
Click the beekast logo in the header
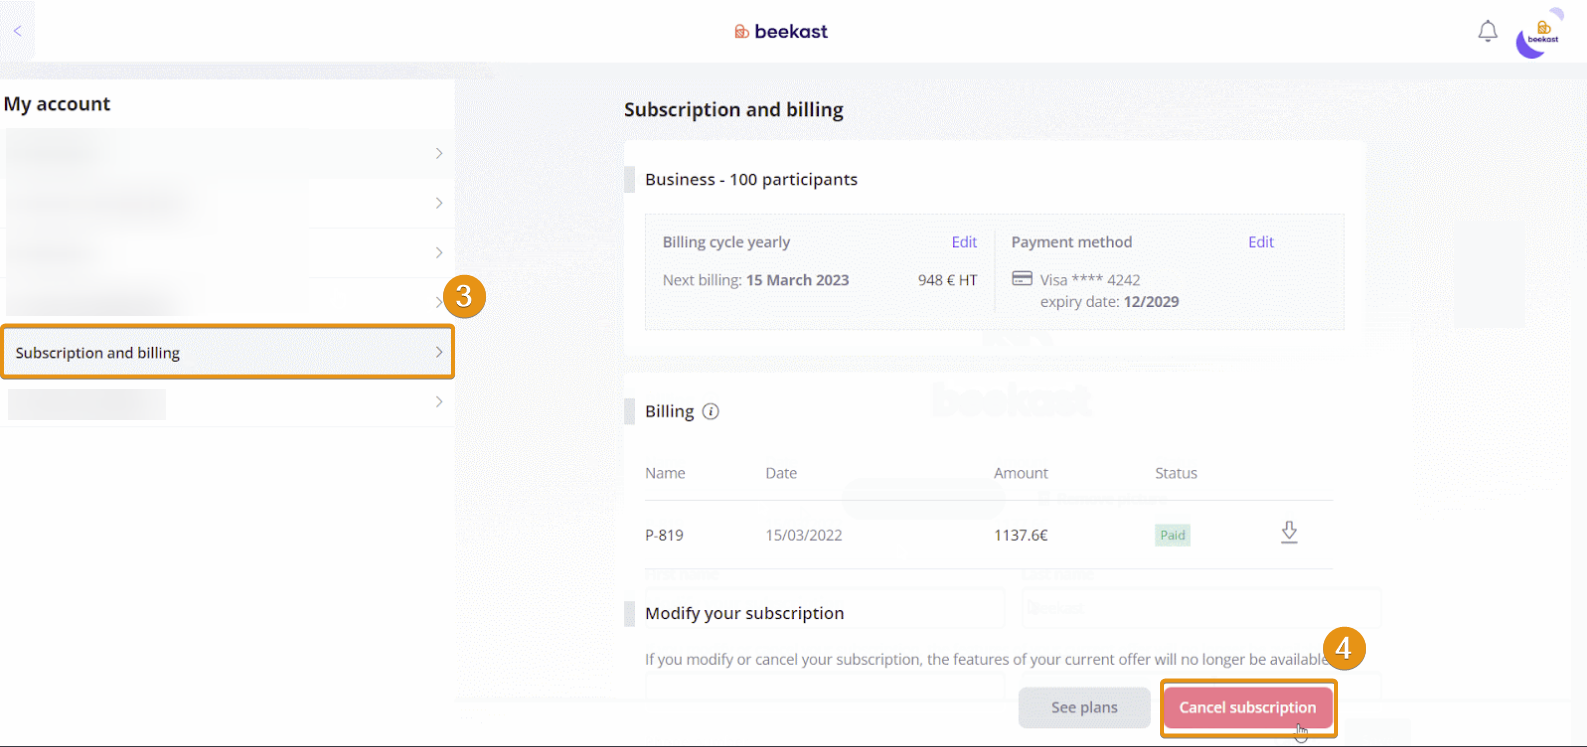pos(781,32)
